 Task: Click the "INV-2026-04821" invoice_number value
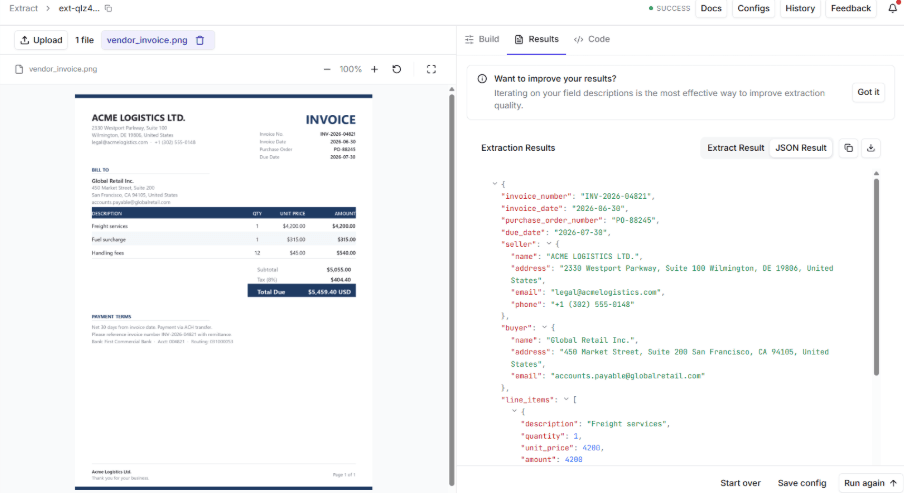[x=617, y=196]
